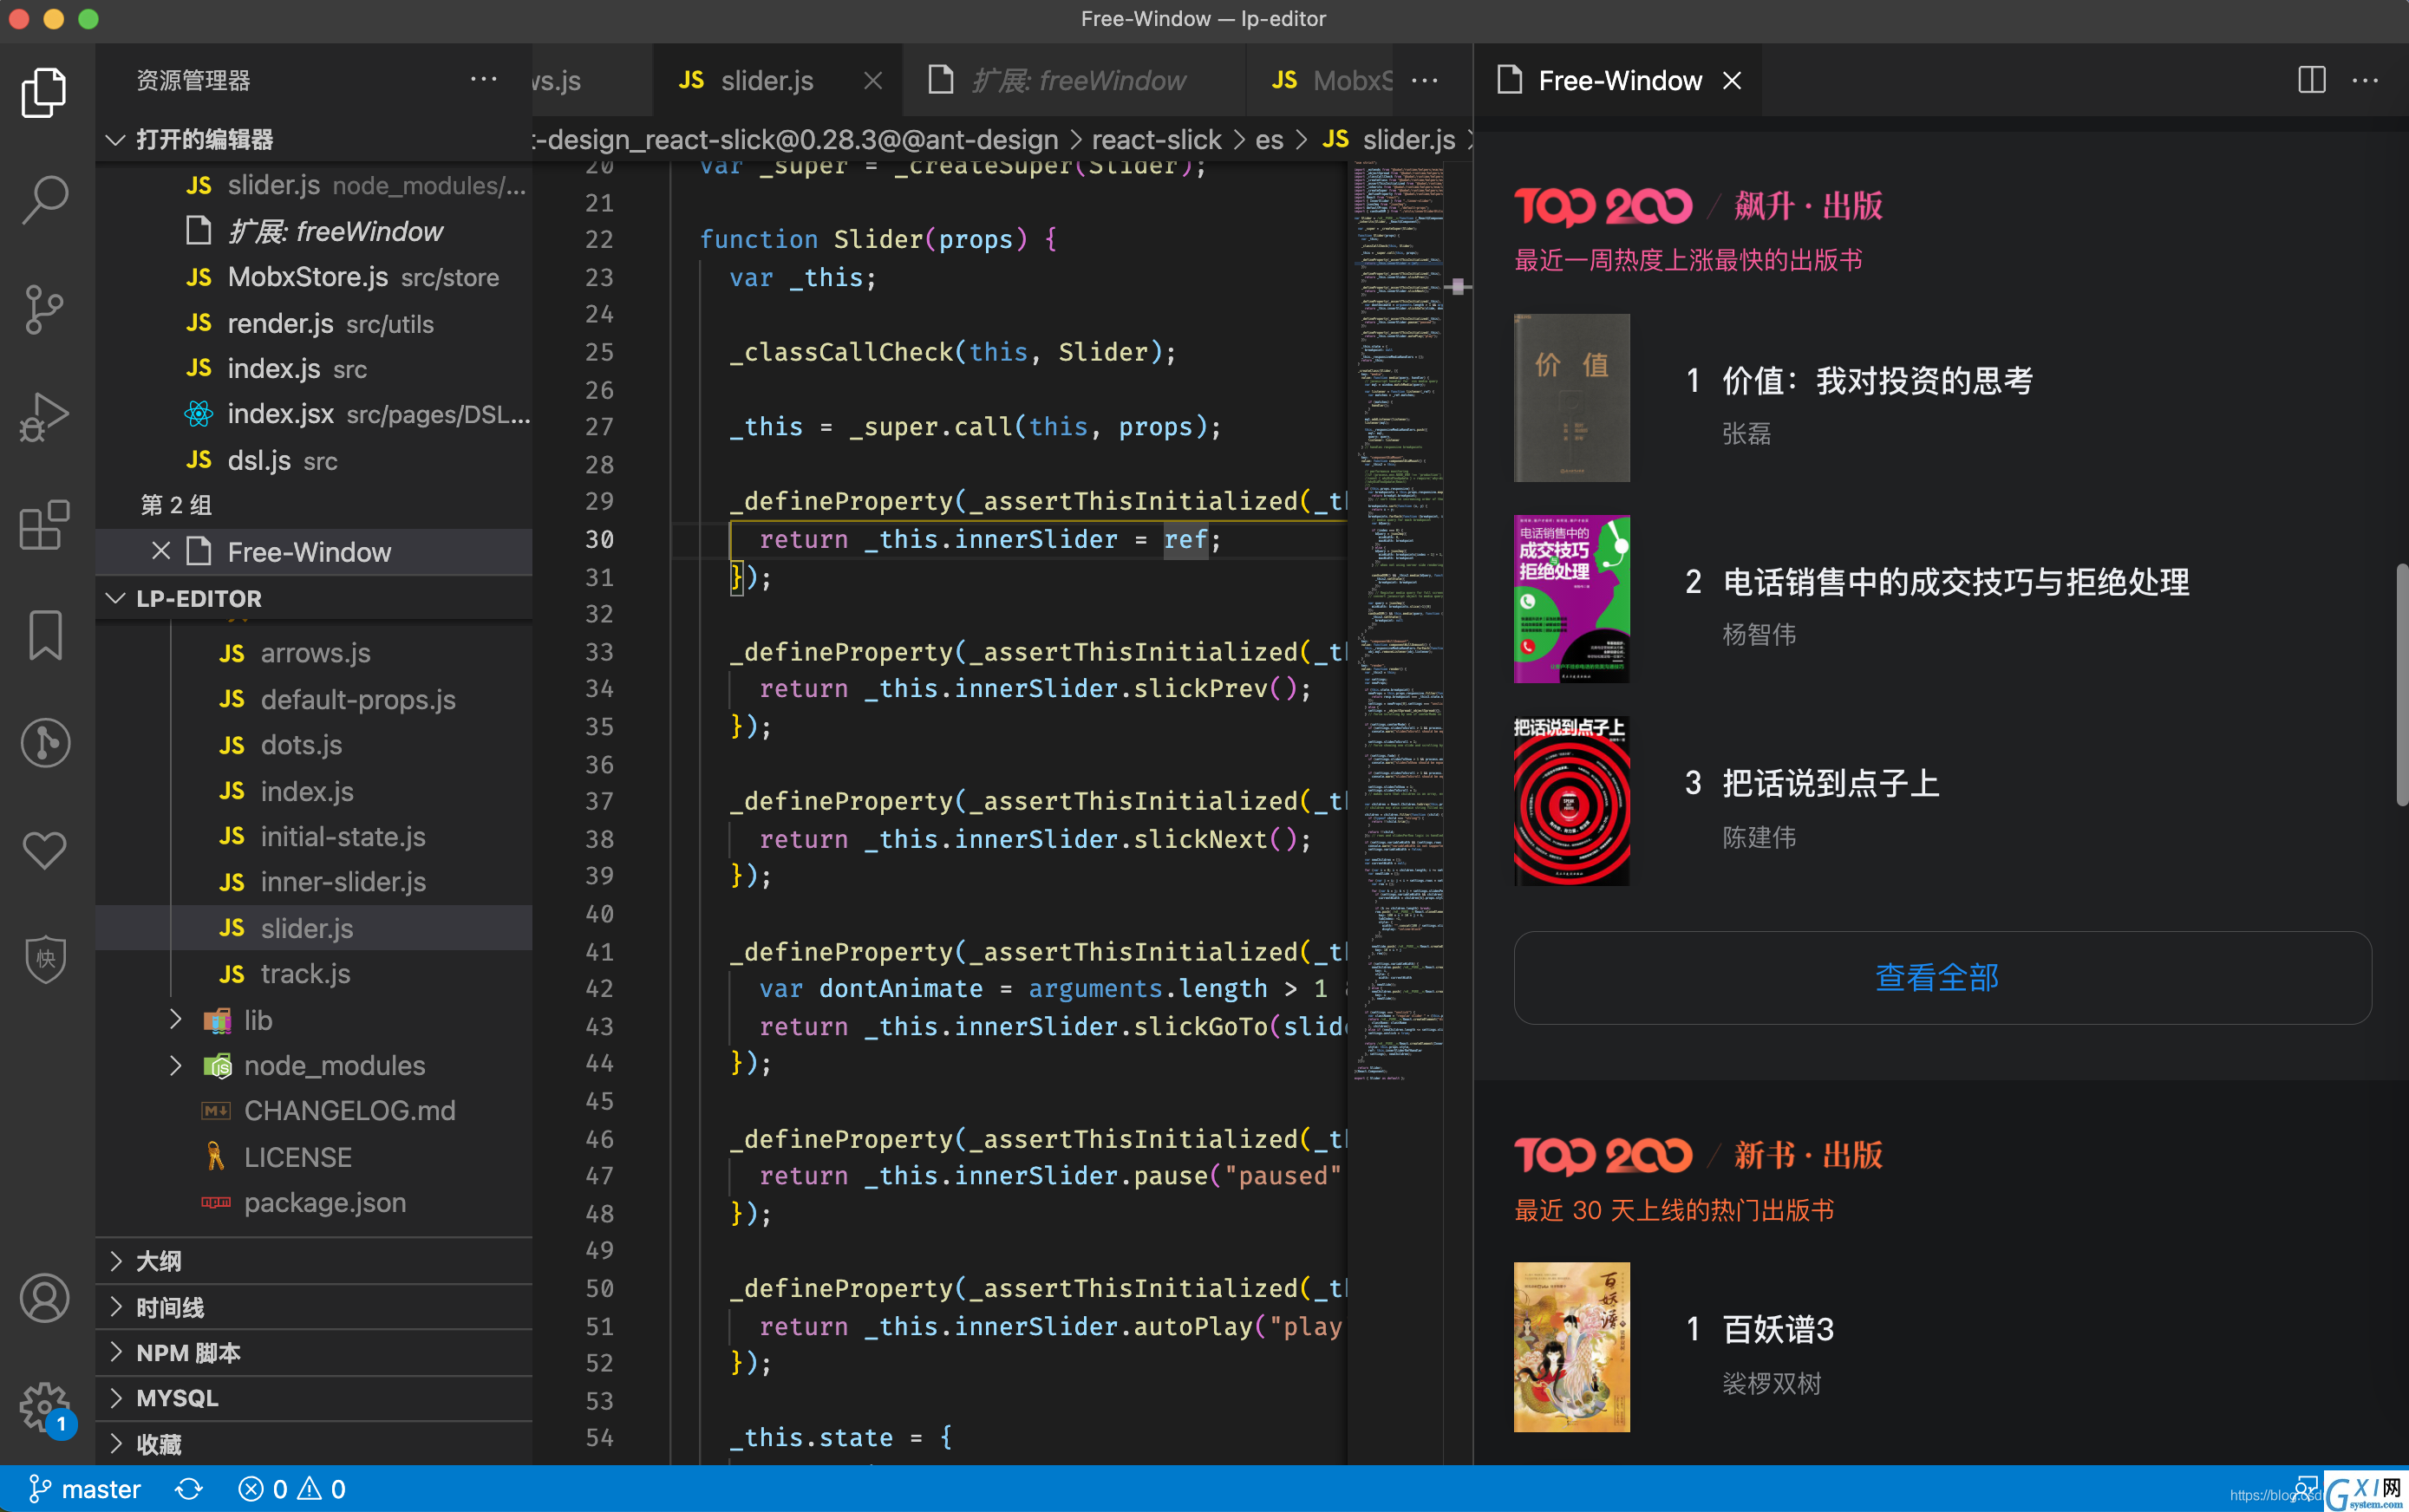2409x1512 pixels.
Task: Open dots.js in file tree
Action: coord(314,745)
